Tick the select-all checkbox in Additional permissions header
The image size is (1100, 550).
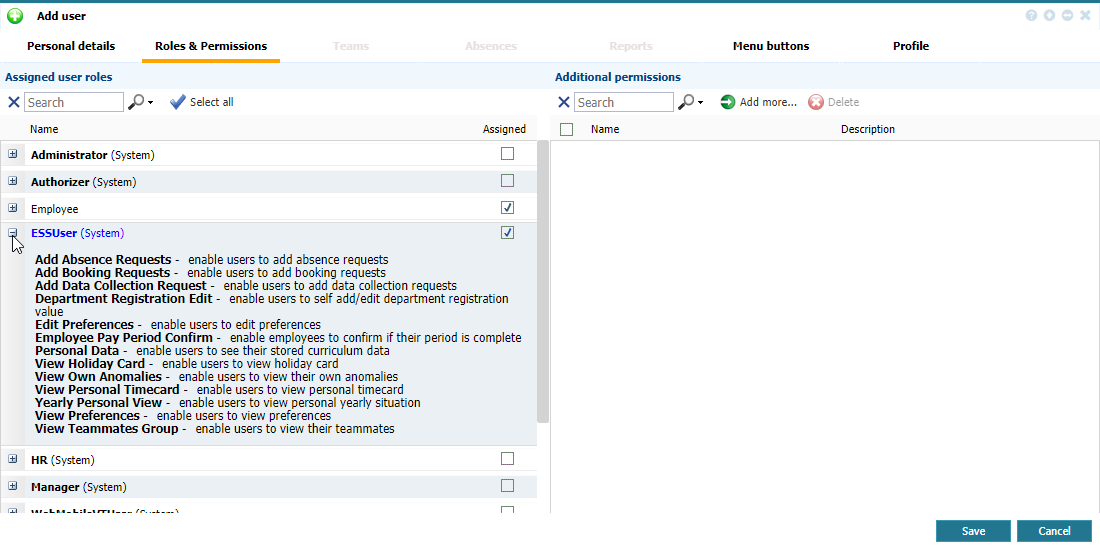tap(567, 129)
